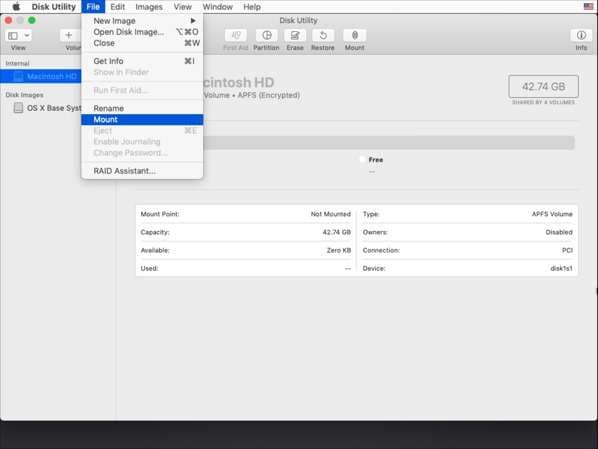Open the Images menu
598x449 pixels.
tap(149, 6)
